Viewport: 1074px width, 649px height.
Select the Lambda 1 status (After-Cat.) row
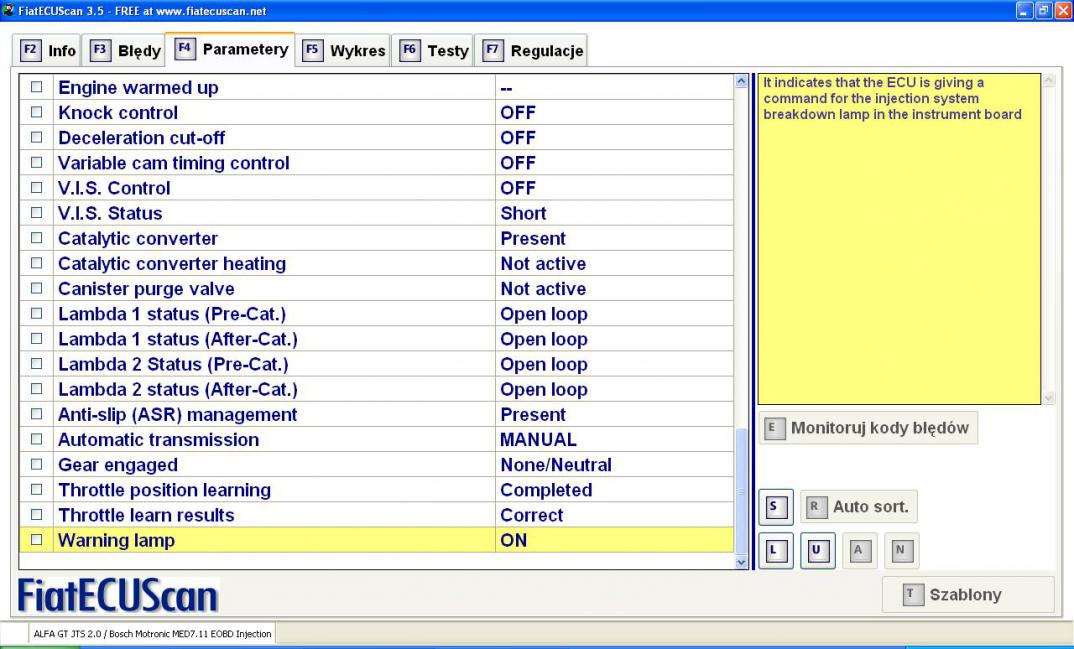(376, 339)
